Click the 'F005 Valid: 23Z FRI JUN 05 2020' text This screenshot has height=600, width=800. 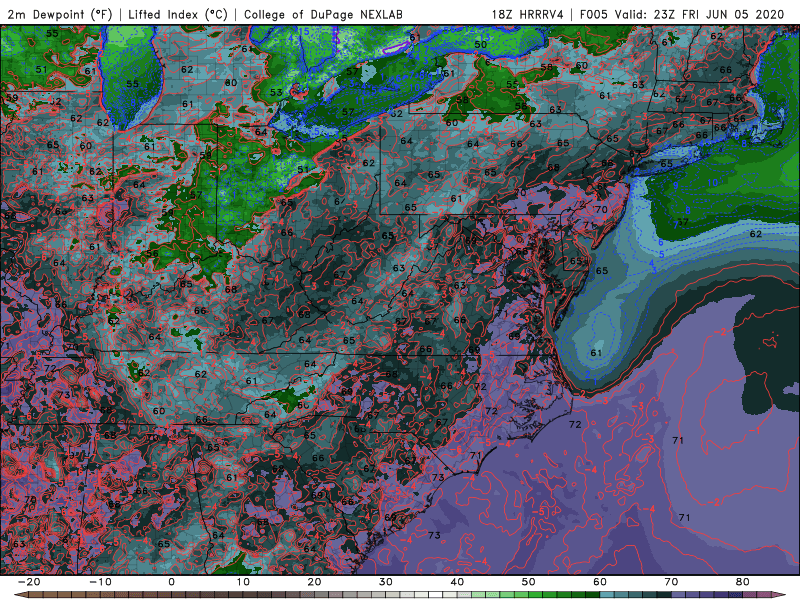(x=682, y=15)
